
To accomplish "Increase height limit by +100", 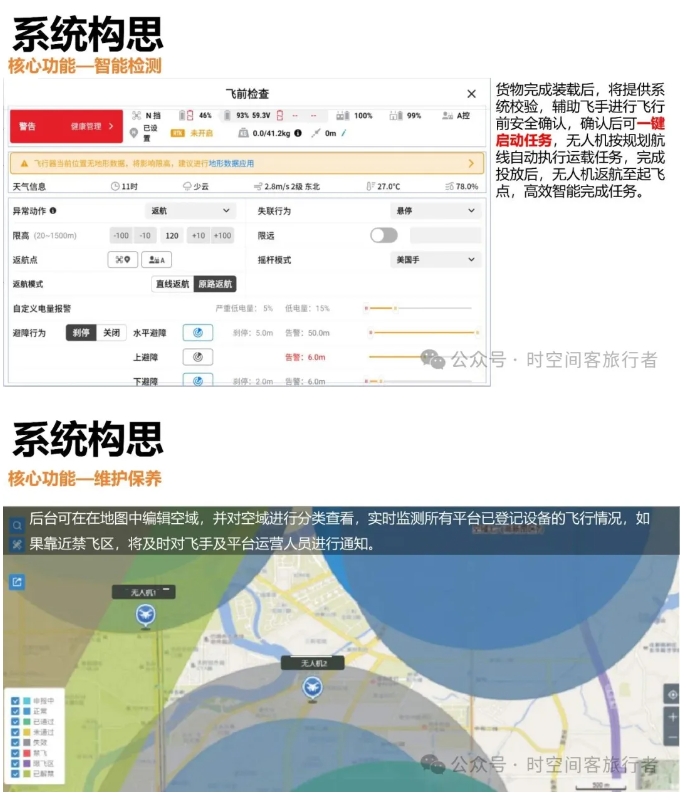I will [x=222, y=235].
